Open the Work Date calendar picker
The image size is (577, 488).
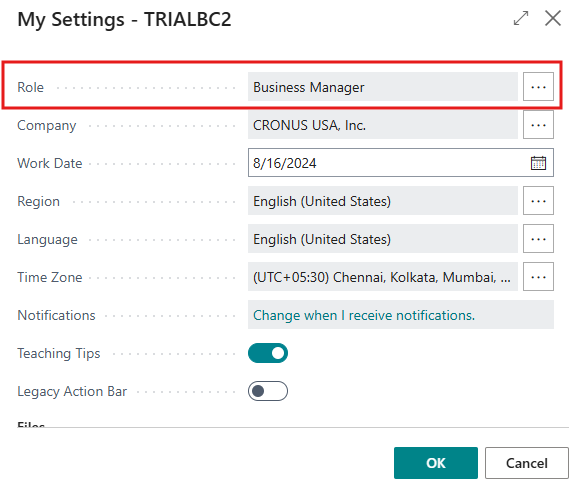[538, 163]
